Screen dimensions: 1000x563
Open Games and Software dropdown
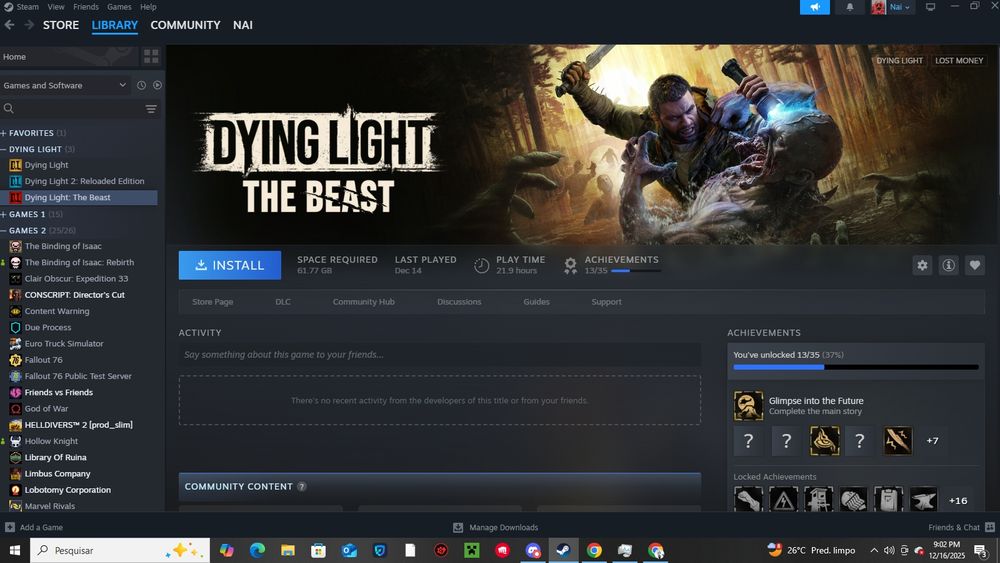[64, 85]
